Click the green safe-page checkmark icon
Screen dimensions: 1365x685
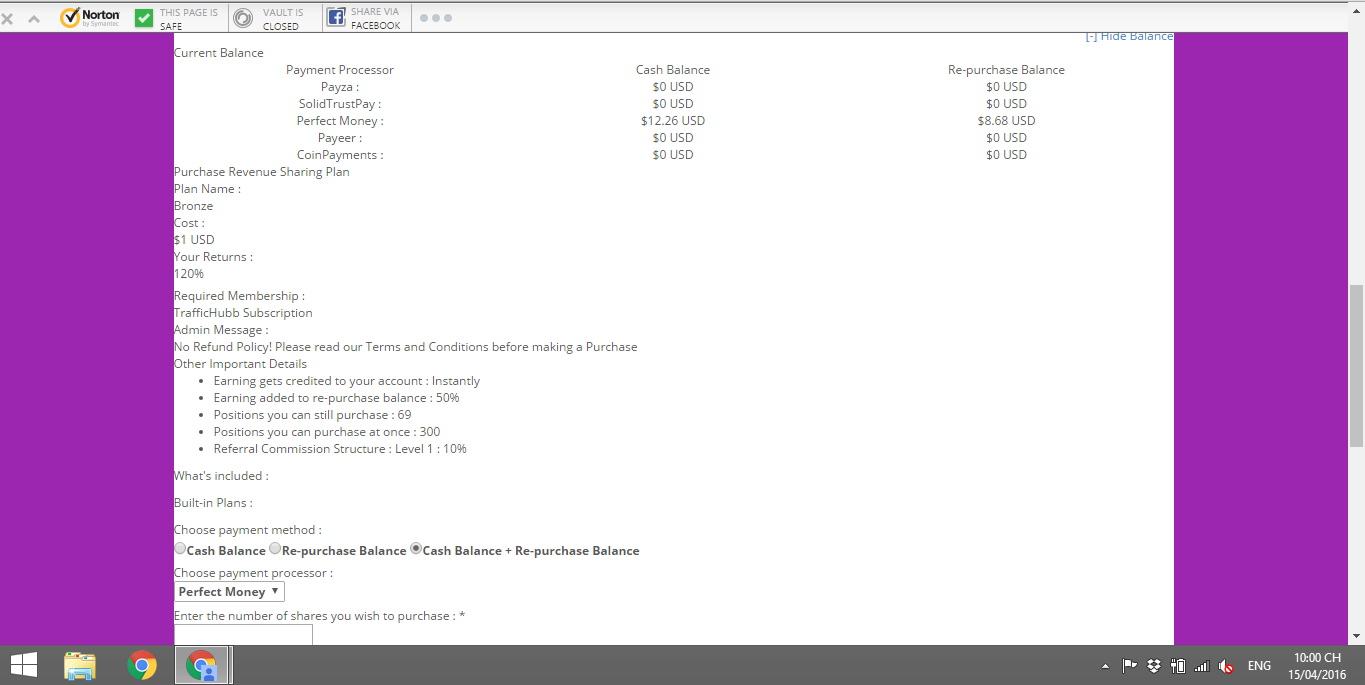[x=144, y=18]
